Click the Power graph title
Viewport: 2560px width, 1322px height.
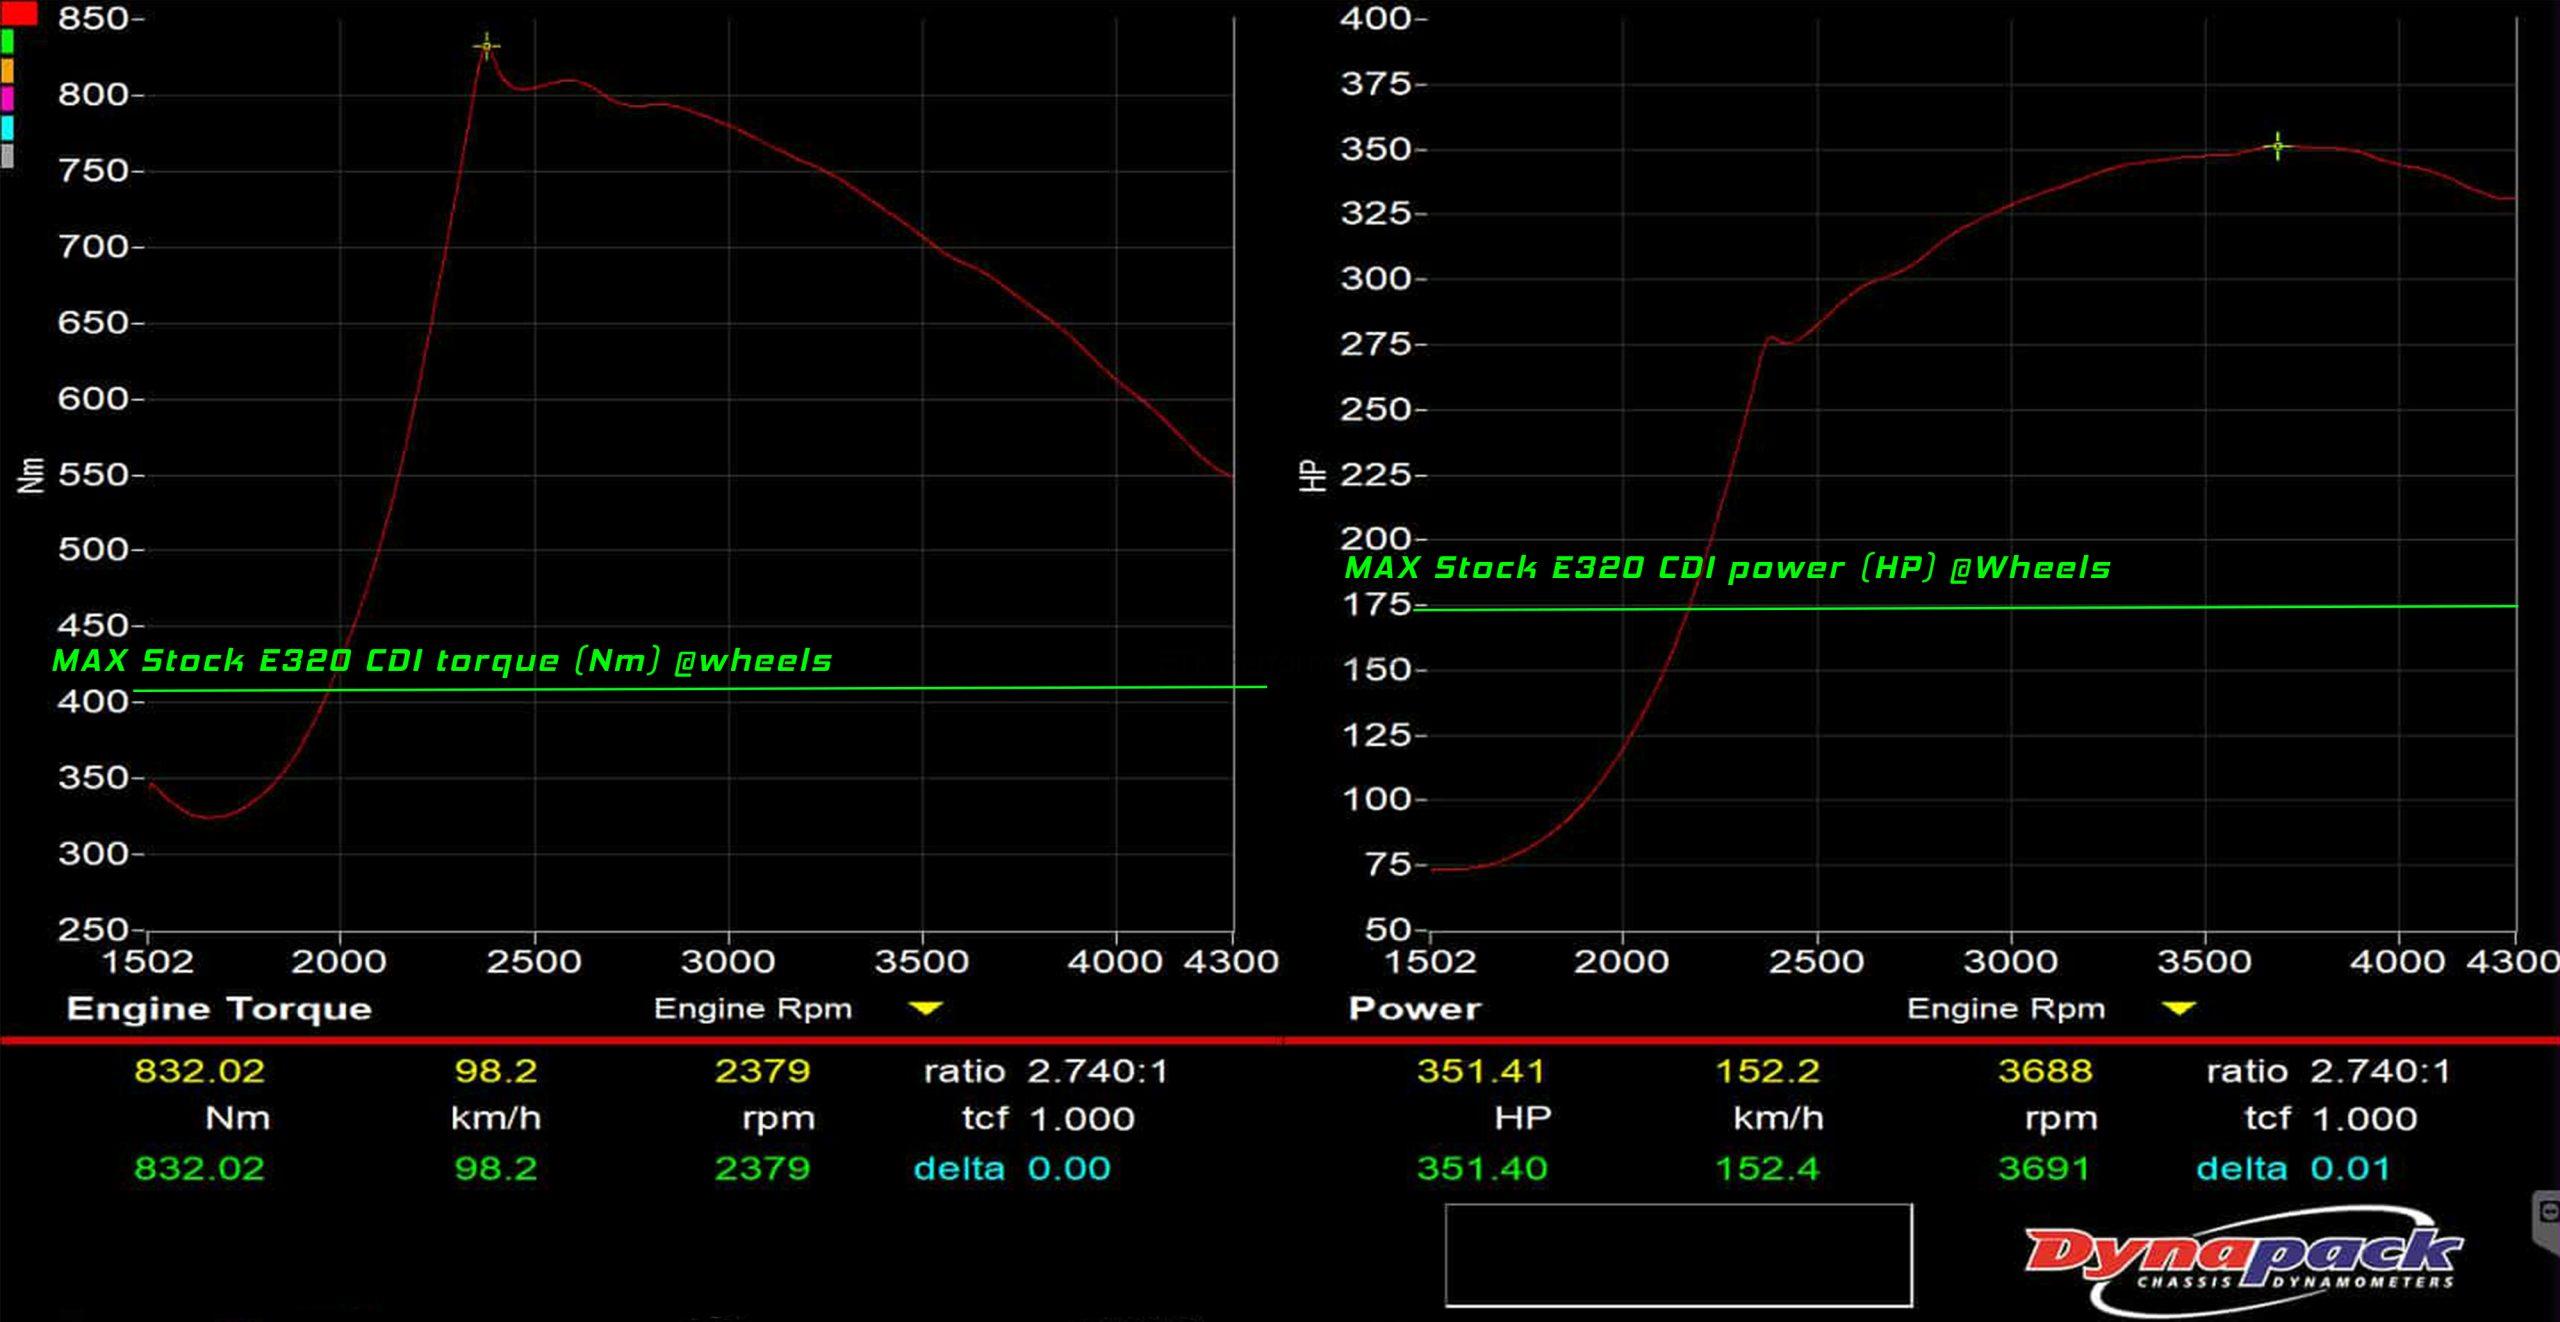[x=1414, y=1008]
